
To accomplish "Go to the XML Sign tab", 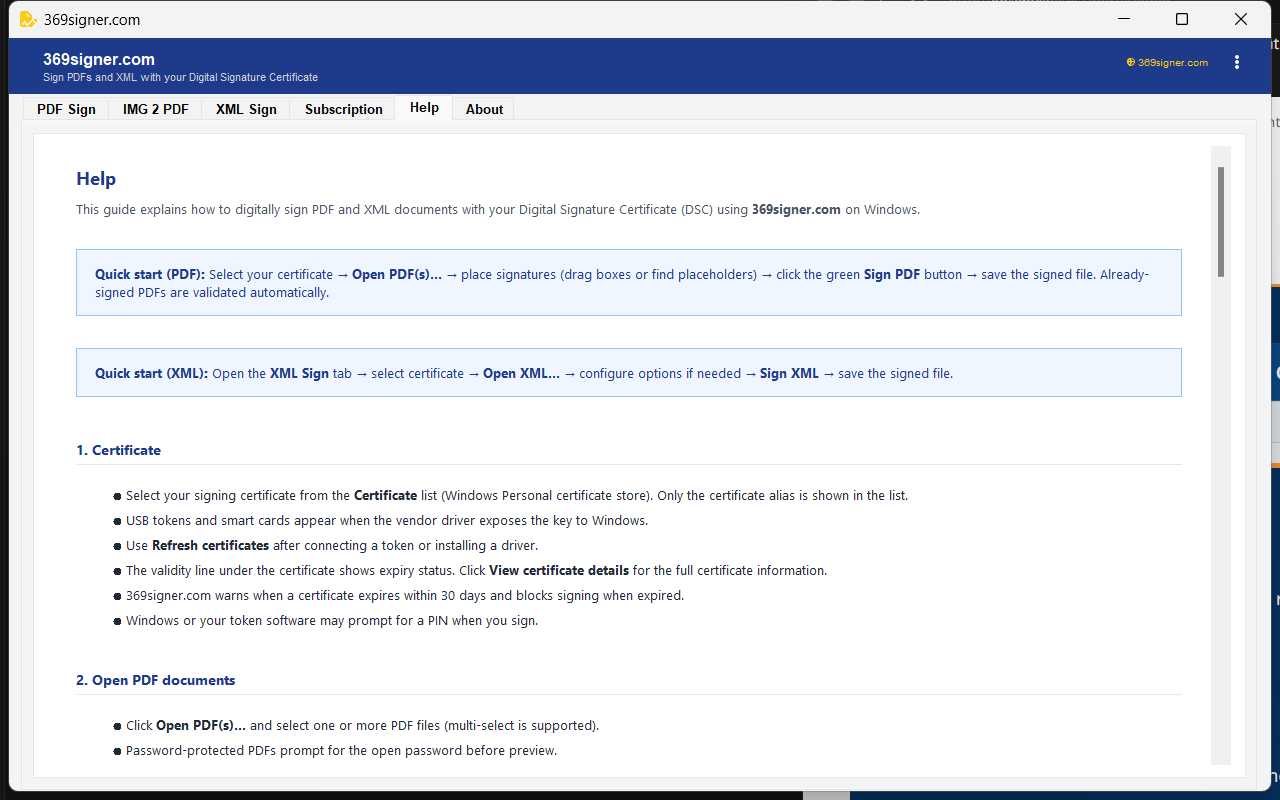I will click(246, 109).
